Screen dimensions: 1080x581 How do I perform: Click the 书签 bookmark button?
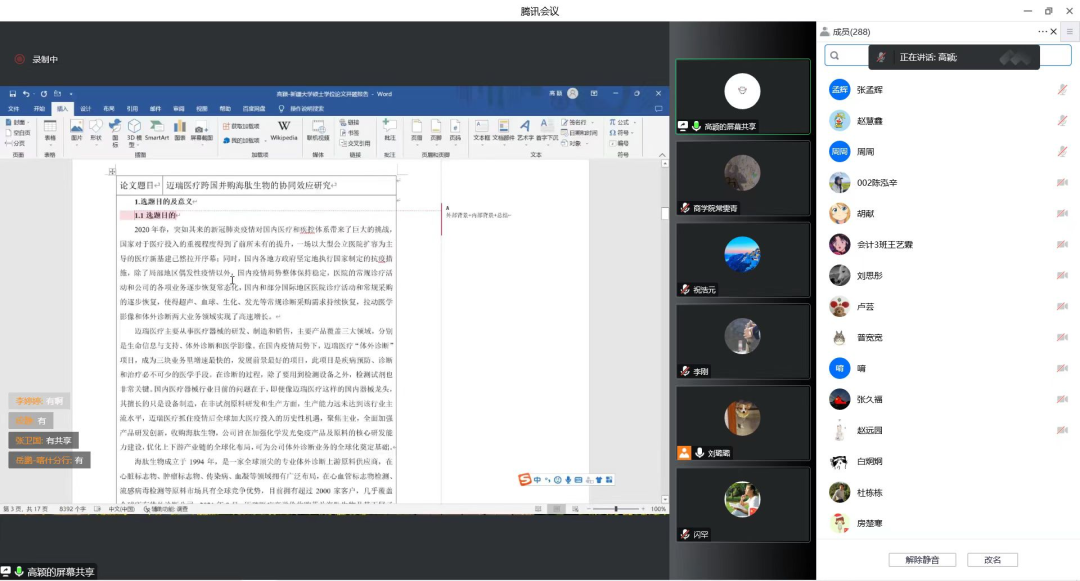tap(350, 133)
